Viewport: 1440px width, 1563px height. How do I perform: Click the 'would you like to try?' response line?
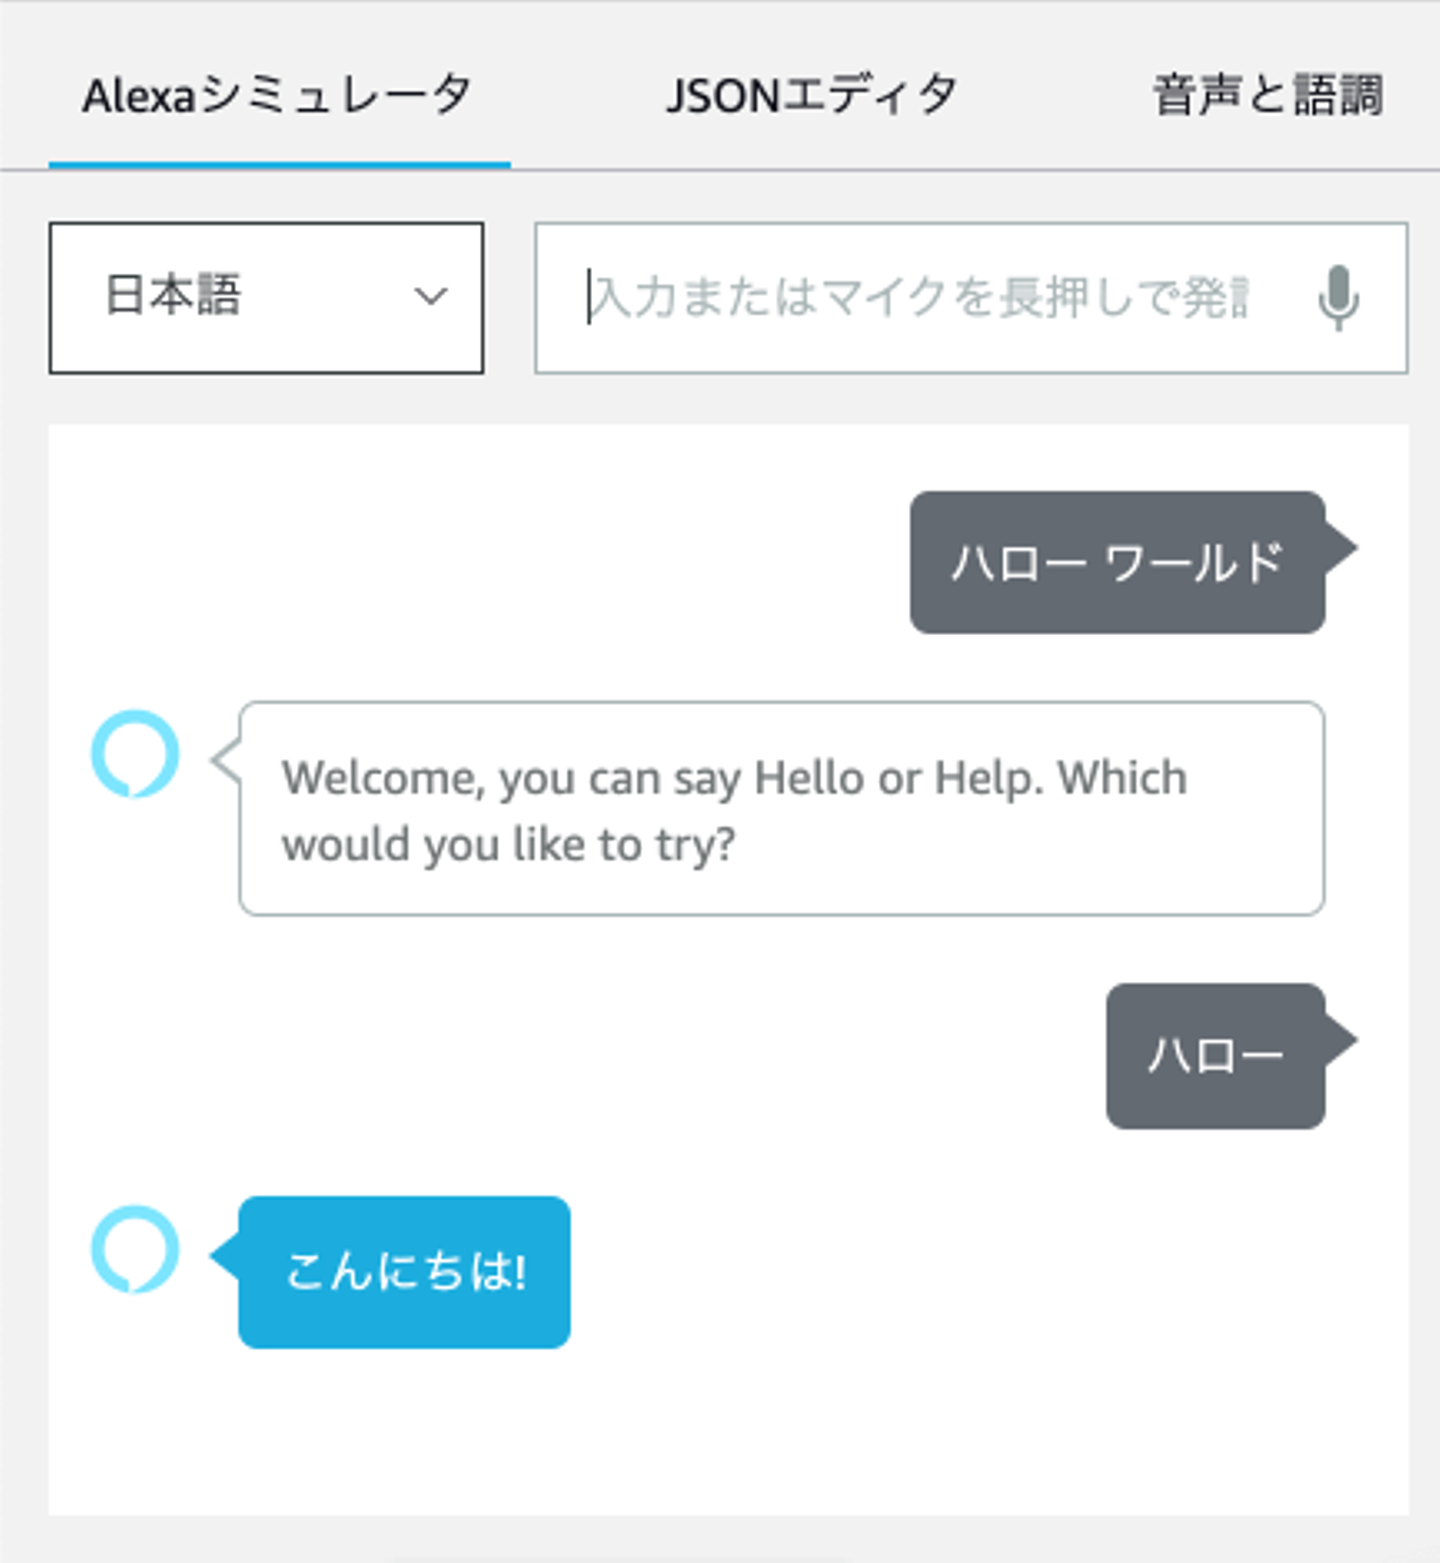[x=508, y=845]
